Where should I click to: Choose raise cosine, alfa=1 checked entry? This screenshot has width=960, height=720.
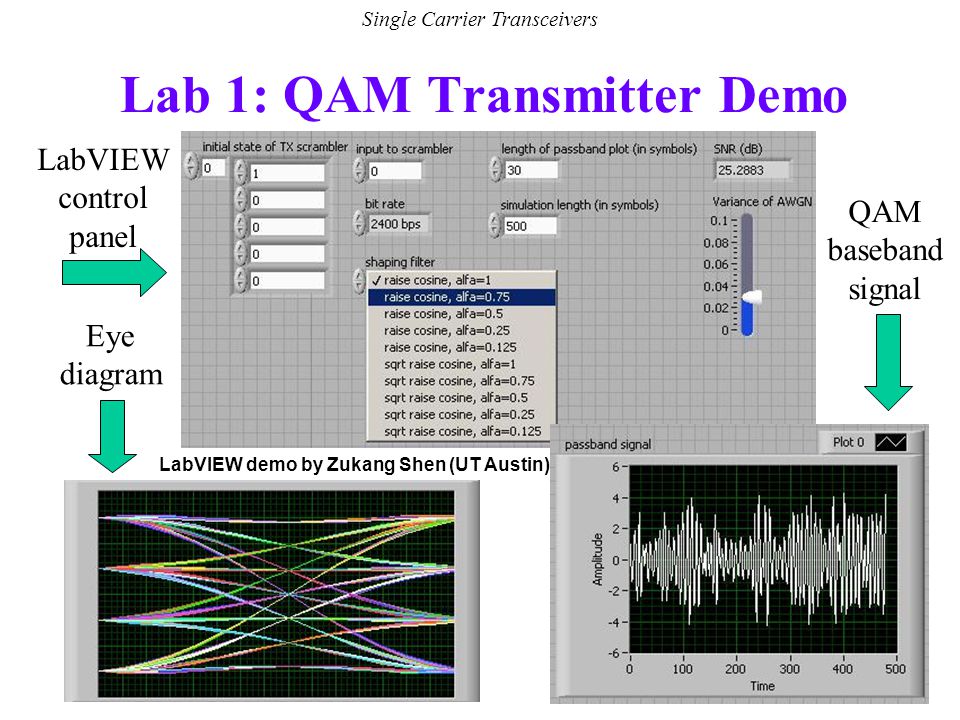pyautogui.click(x=462, y=280)
